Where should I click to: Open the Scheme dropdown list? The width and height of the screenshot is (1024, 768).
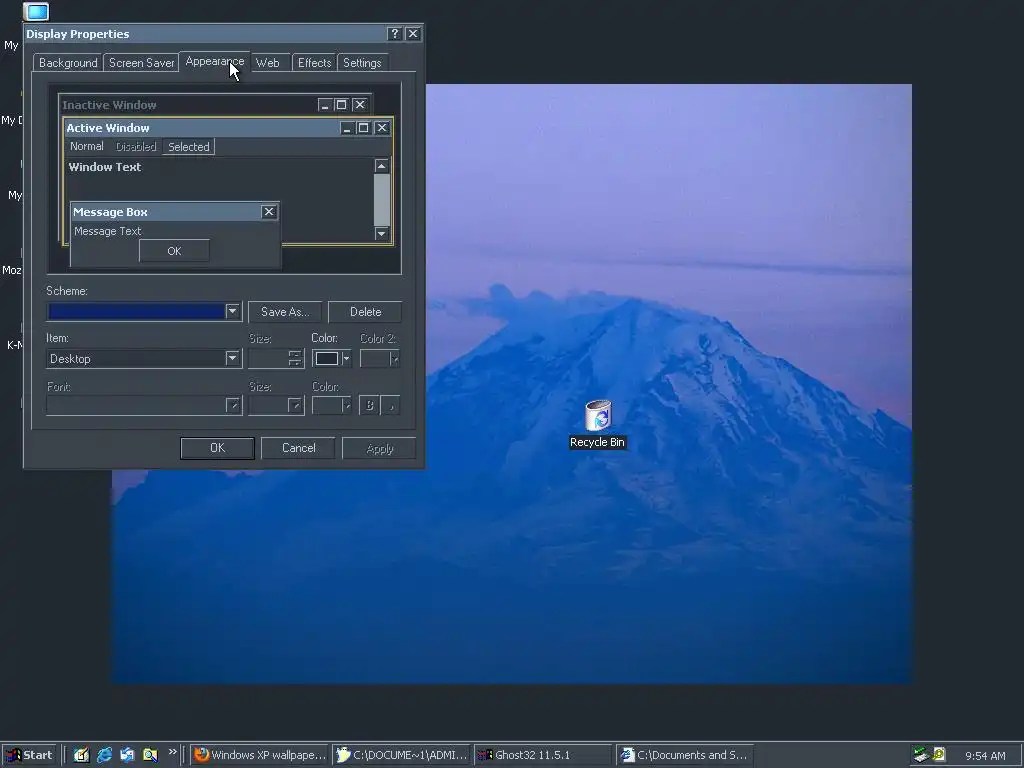(x=232, y=312)
